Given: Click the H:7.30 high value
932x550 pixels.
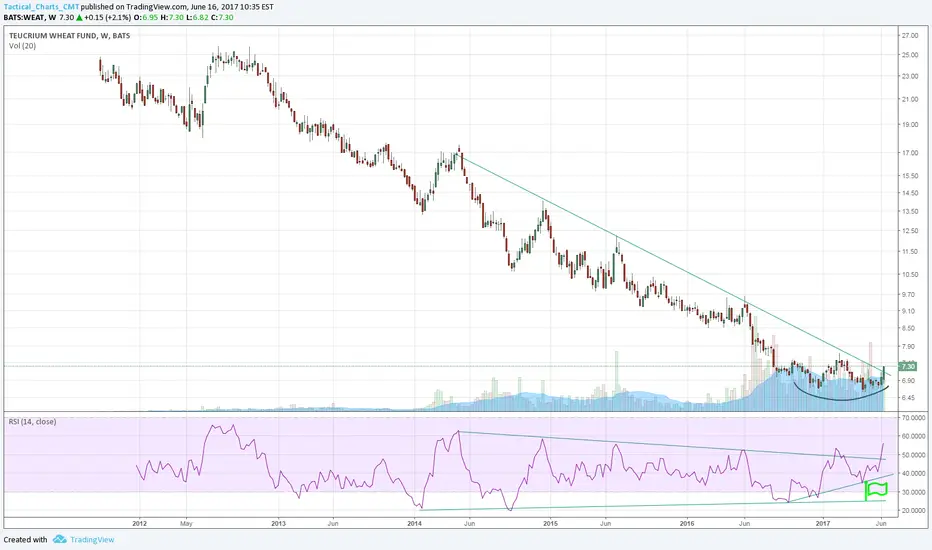Looking at the screenshot, I should click(x=172, y=18).
